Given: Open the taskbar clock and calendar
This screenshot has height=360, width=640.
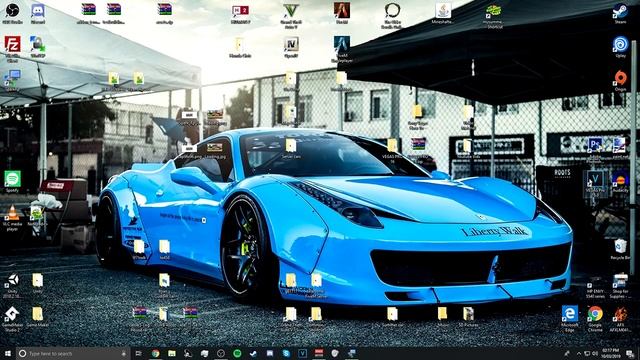Looking at the screenshot, I should pos(610,353).
